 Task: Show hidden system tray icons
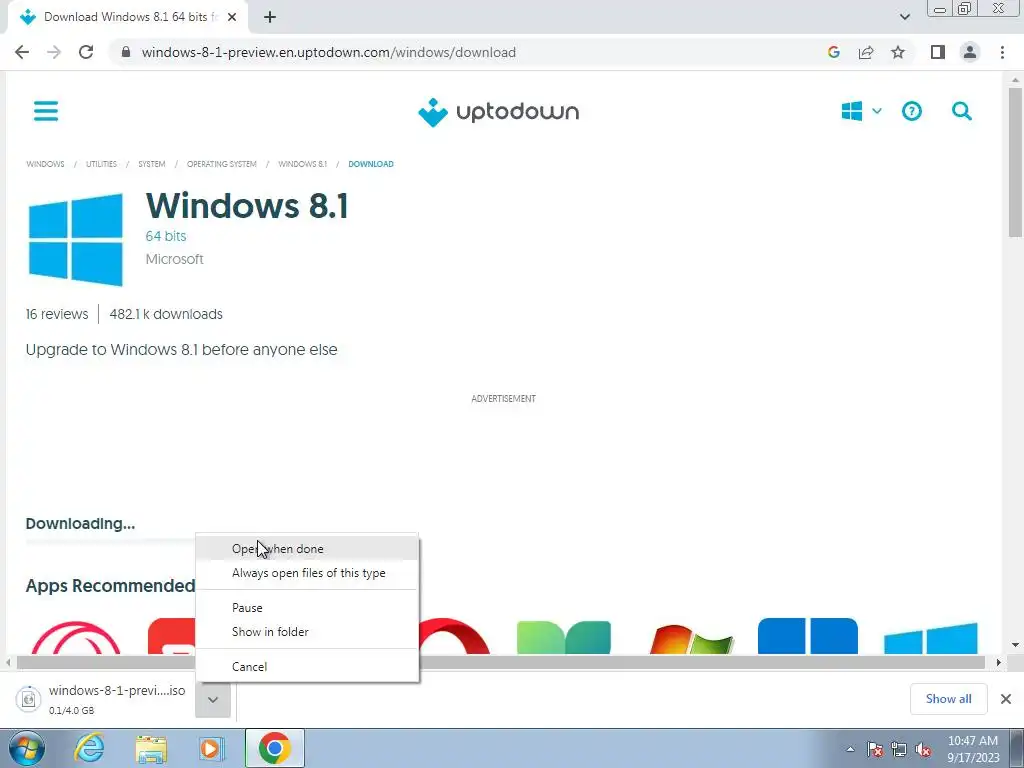coord(850,750)
